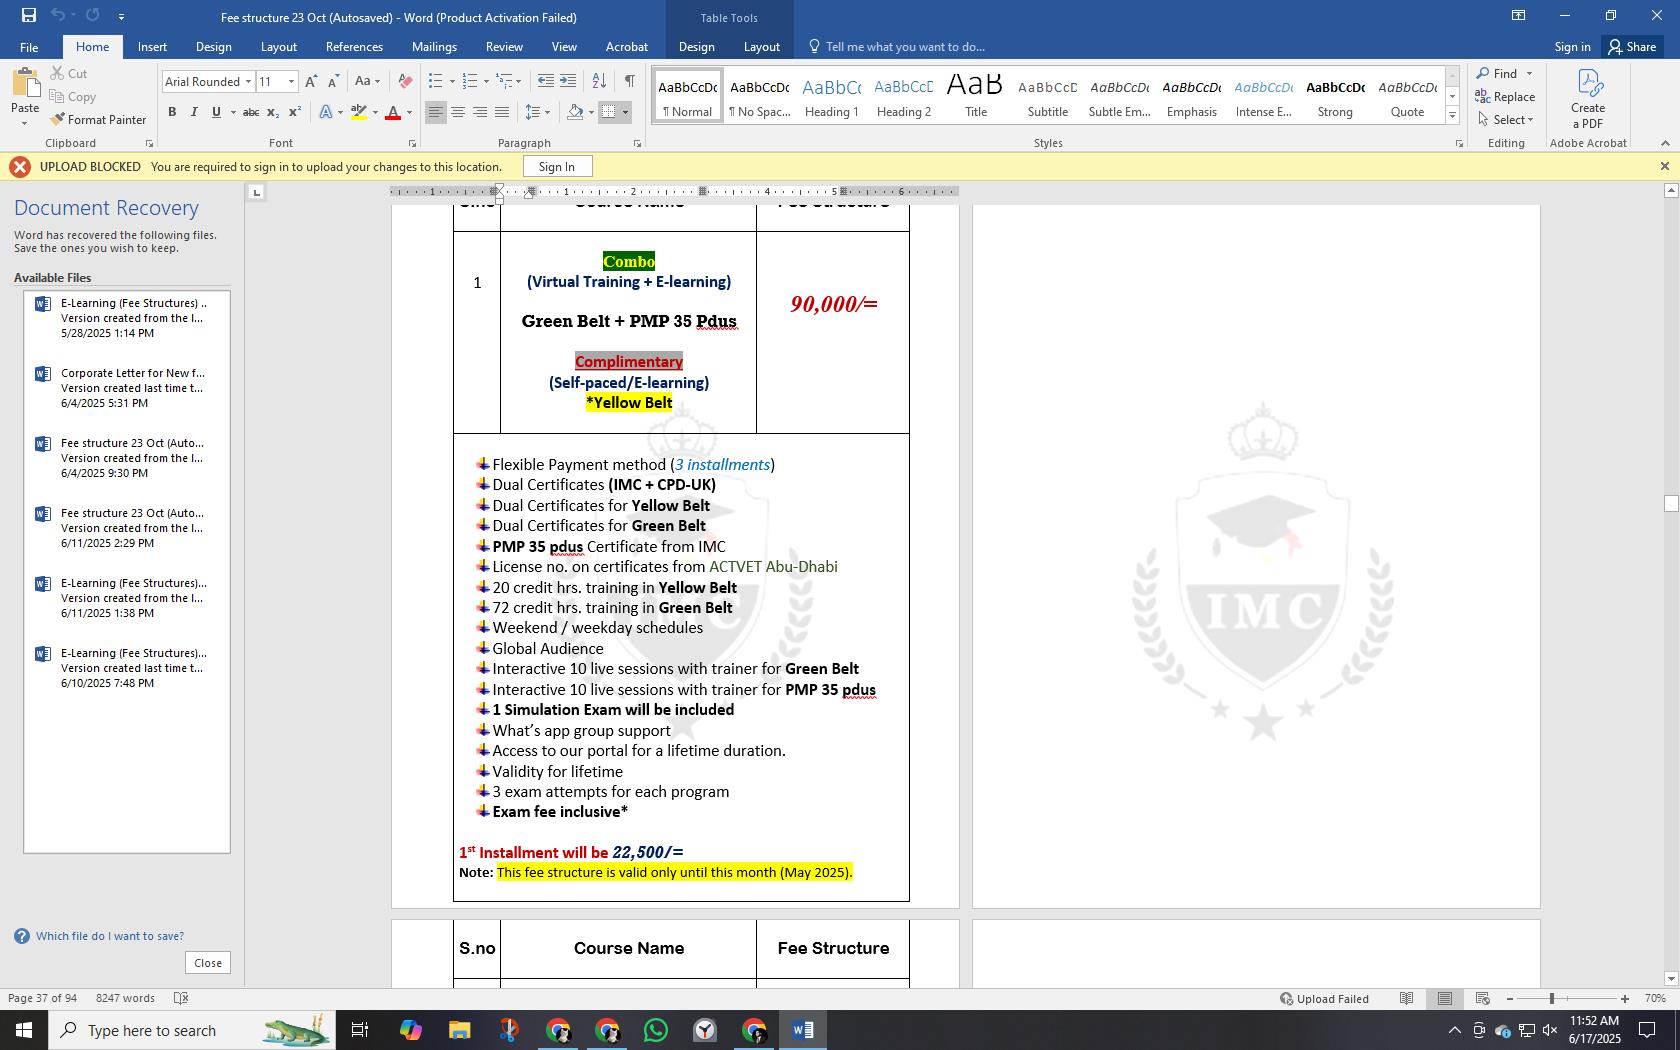Click the Numbering list icon
This screenshot has height=1050, width=1680.
tap(469, 81)
